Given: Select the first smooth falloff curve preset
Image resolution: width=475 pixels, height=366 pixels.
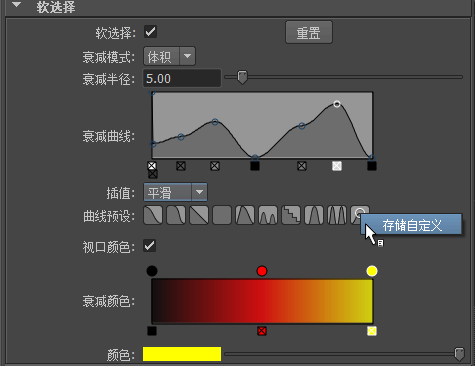Looking at the screenshot, I should point(153,215).
